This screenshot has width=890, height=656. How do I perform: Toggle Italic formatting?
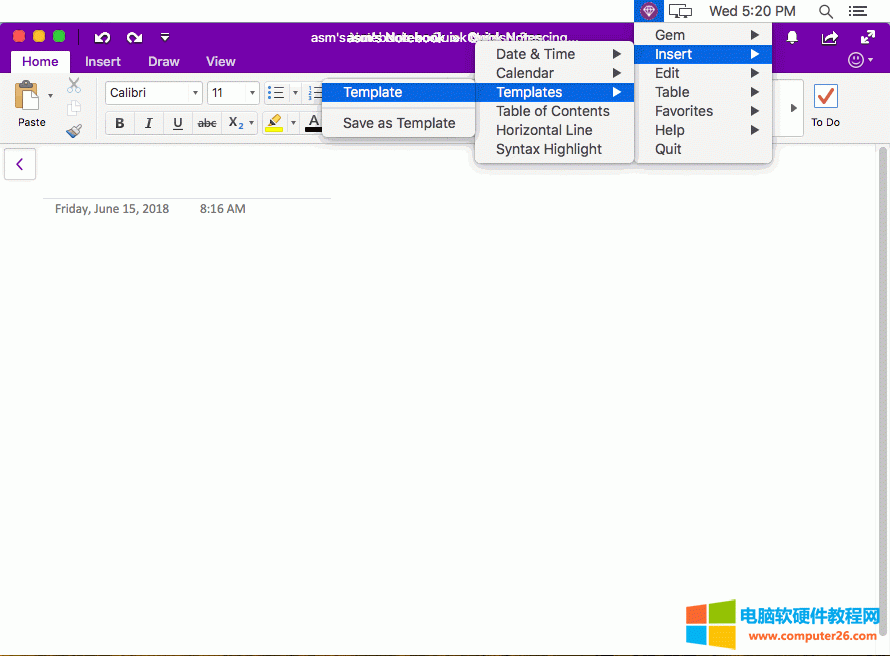(x=149, y=124)
